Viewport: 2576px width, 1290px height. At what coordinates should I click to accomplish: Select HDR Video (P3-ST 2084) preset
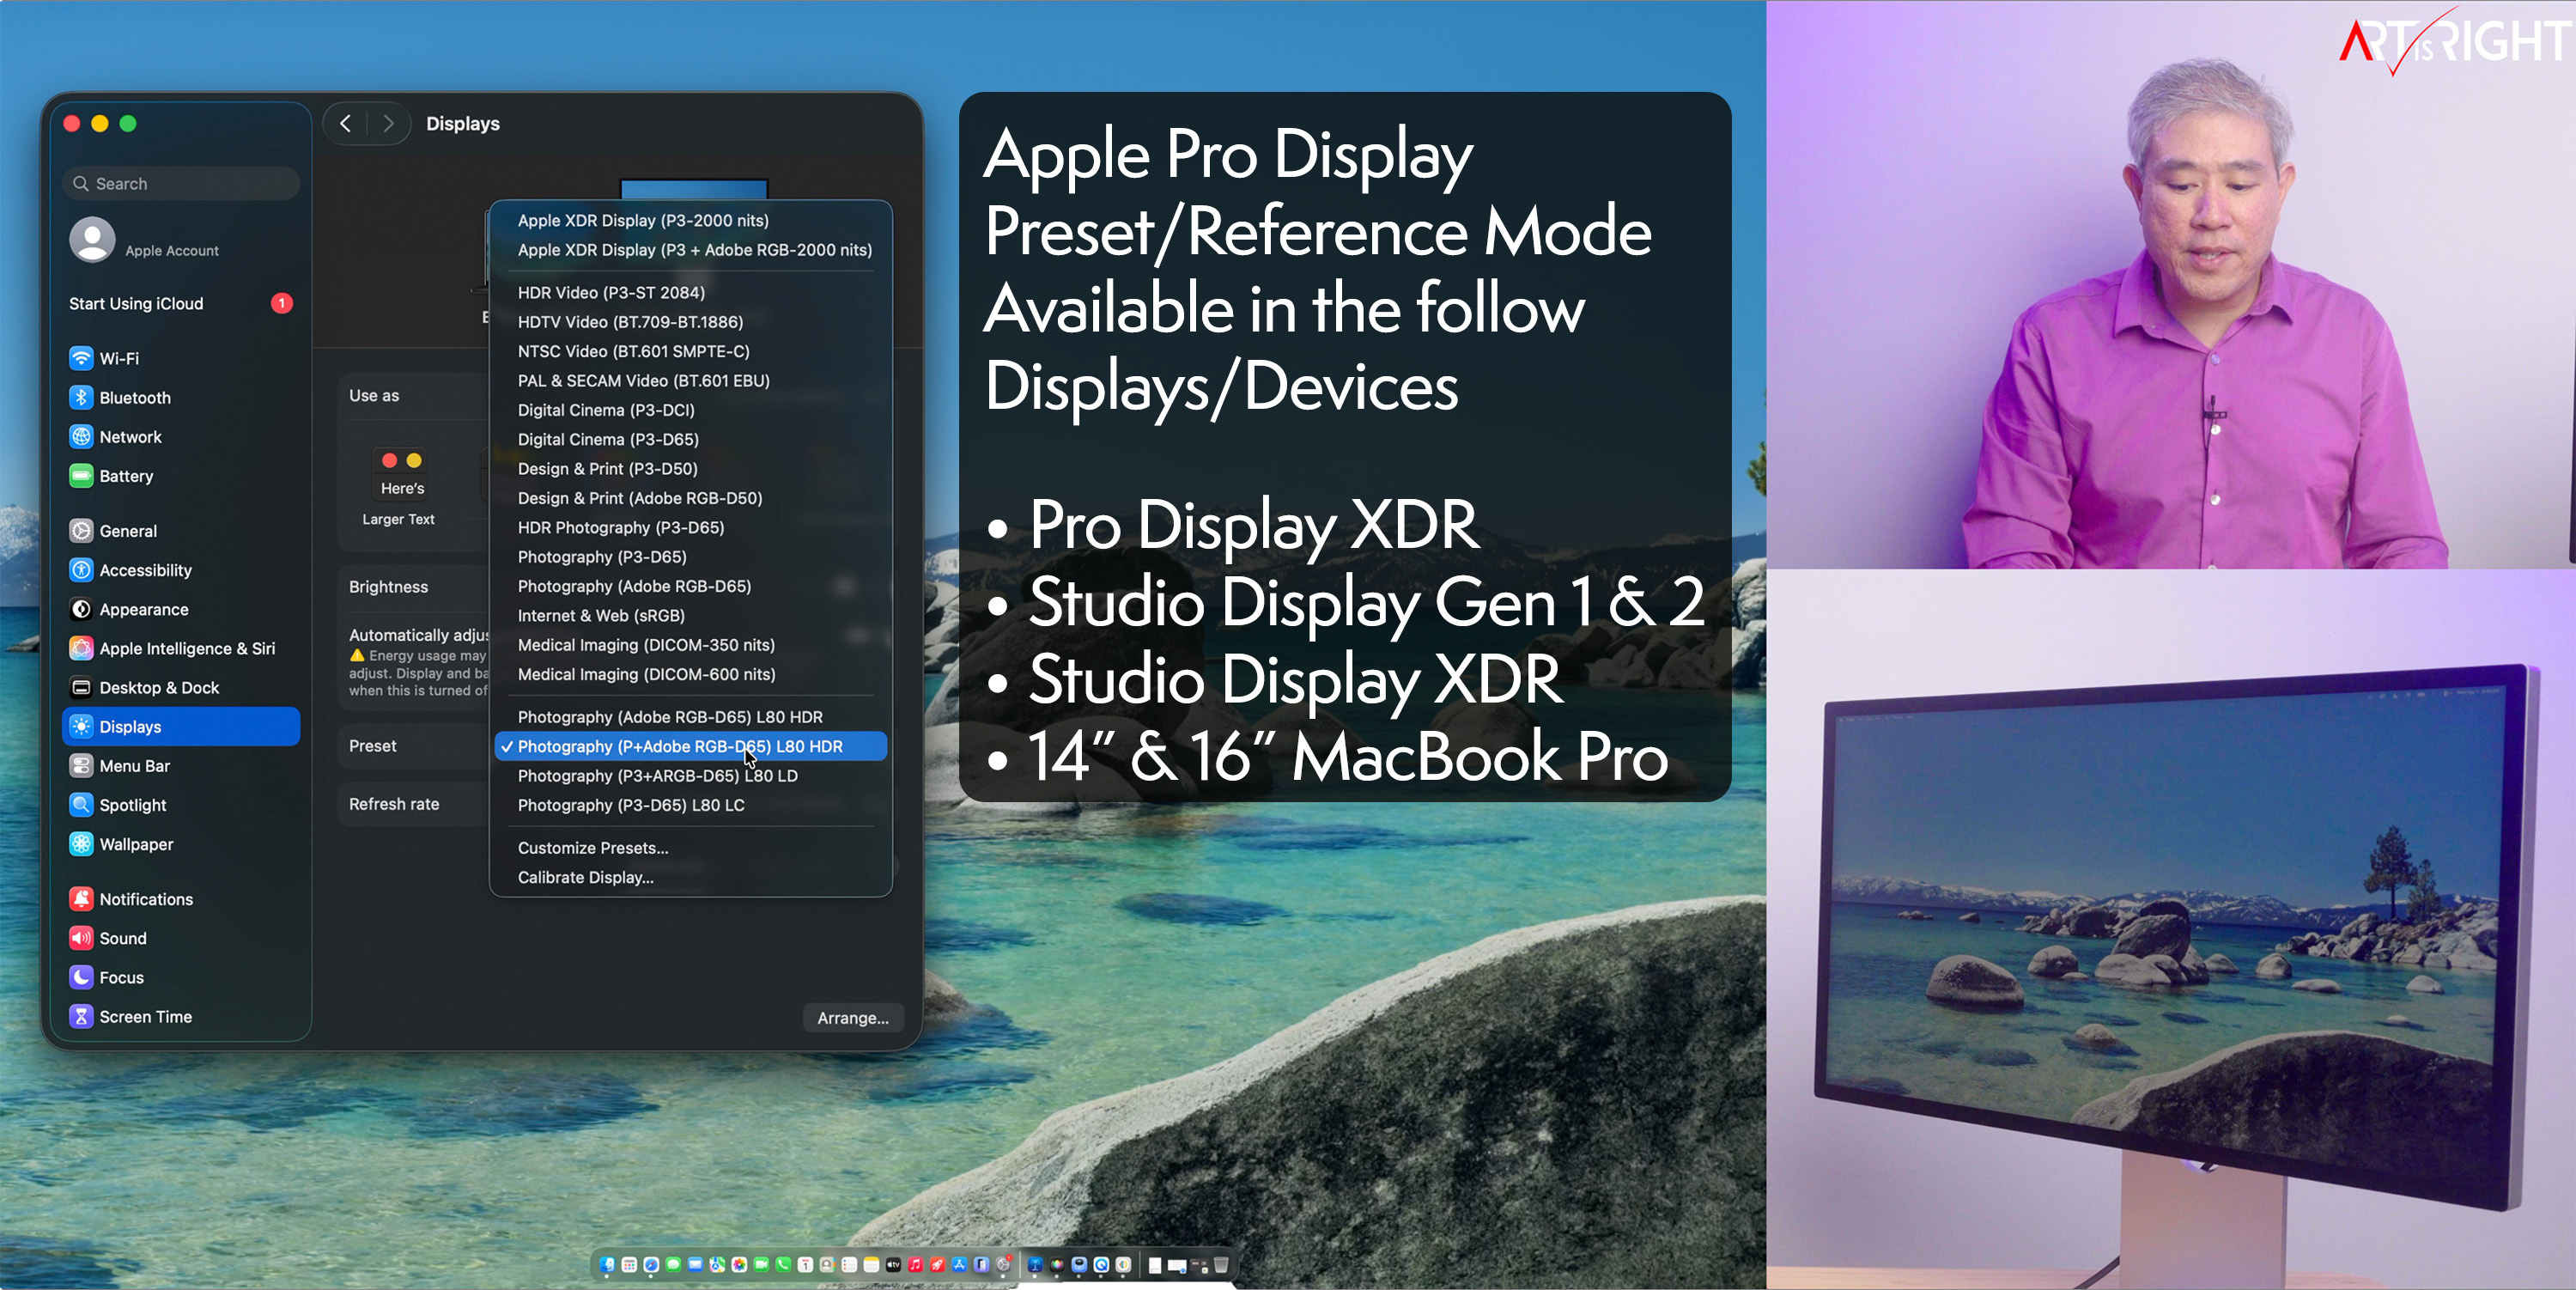[690, 293]
